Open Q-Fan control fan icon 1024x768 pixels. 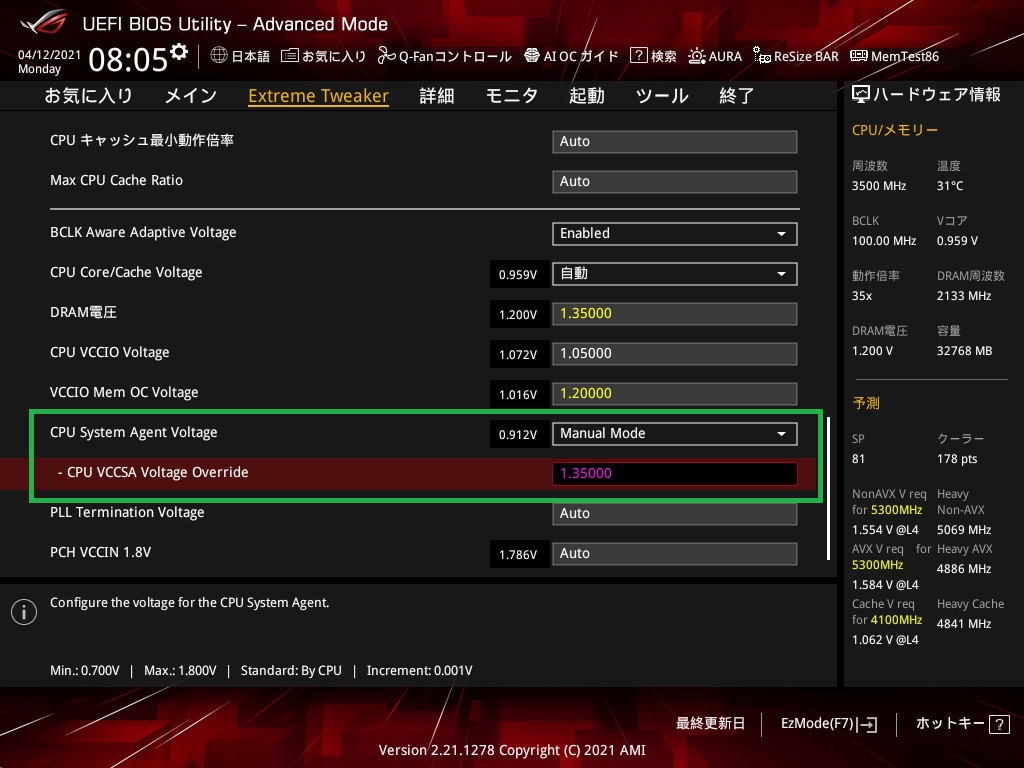tap(387, 56)
